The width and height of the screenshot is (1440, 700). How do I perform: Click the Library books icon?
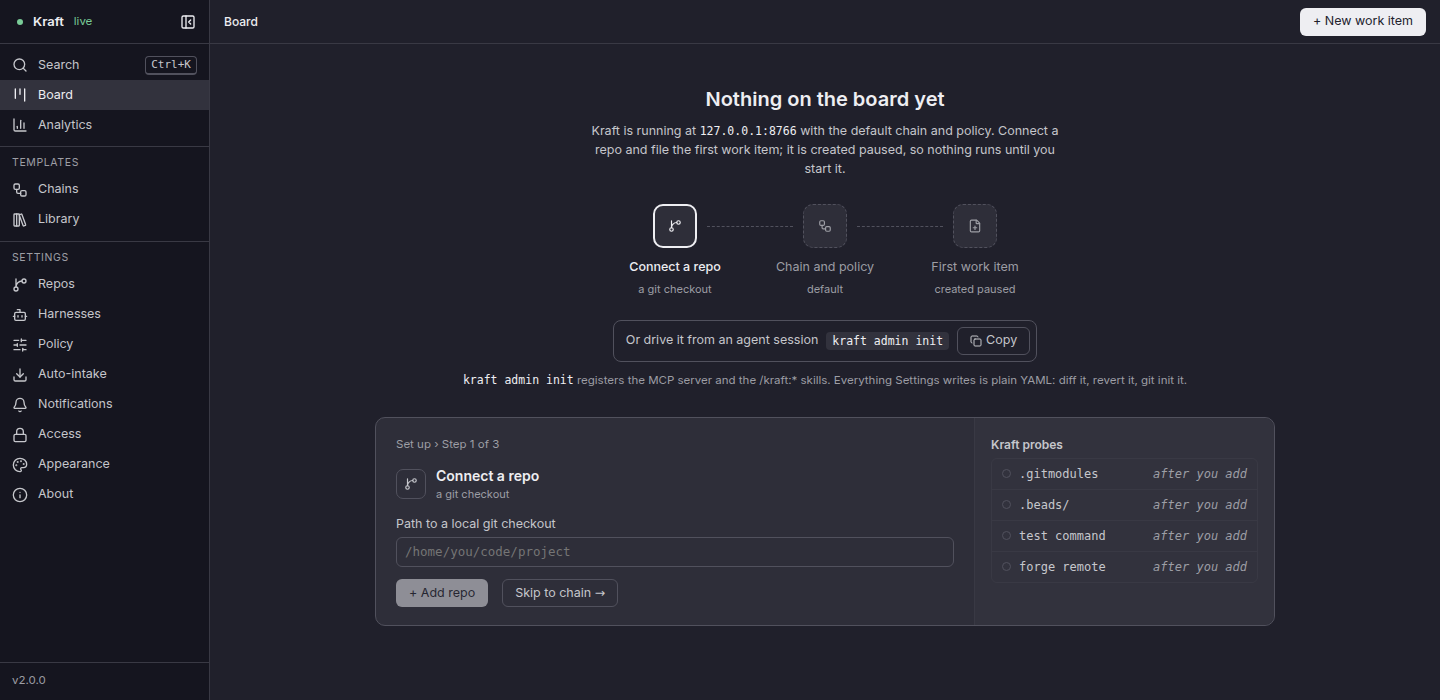pyautogui.click(x=19, y=219)
